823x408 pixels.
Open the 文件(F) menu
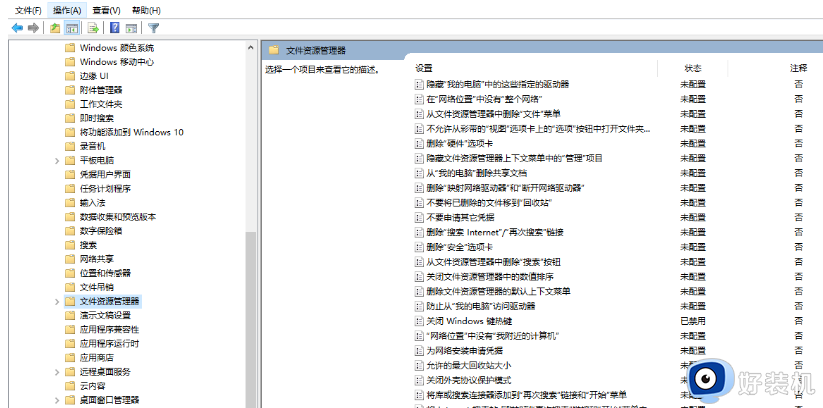[x=28, y=10]
